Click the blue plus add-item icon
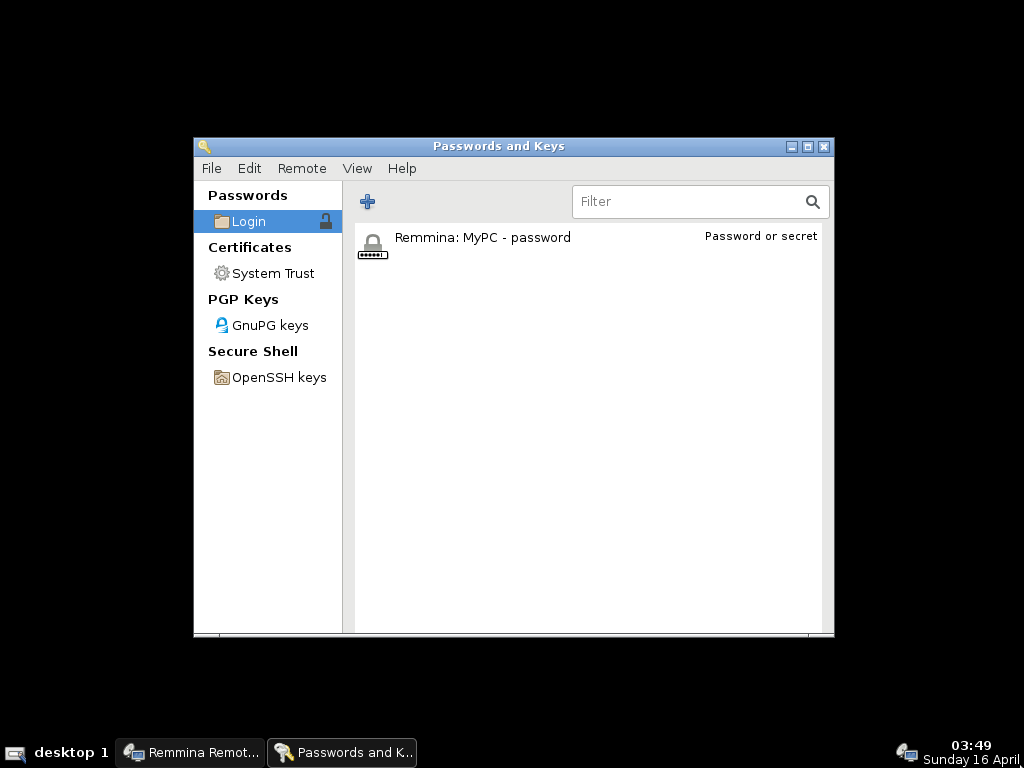The width and height of the screenshot is (1024, 768). [367, 201]
